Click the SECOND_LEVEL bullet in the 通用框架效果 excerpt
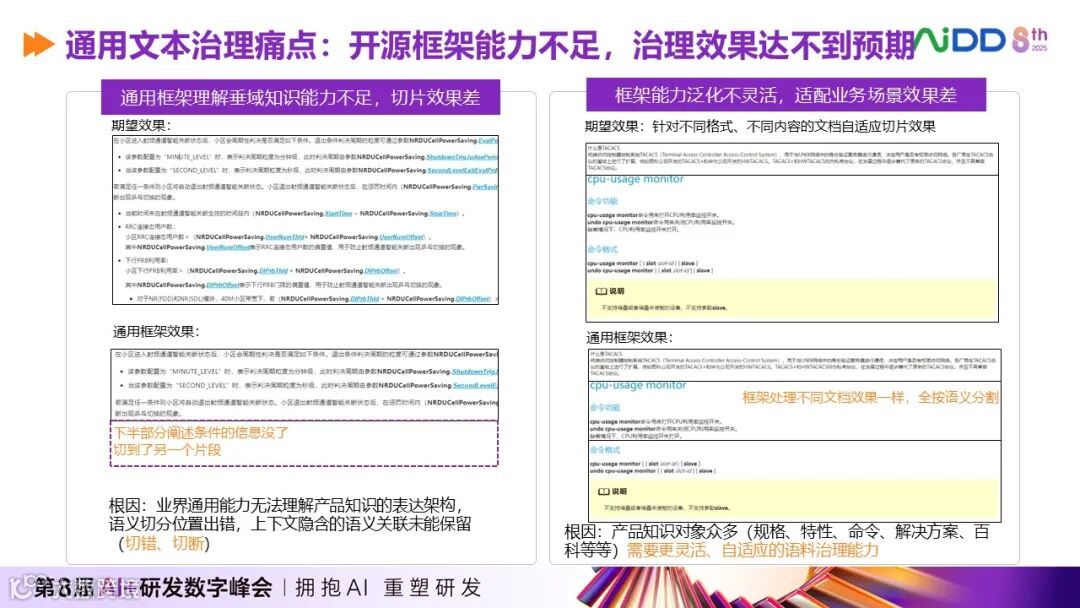 point(309,386)
